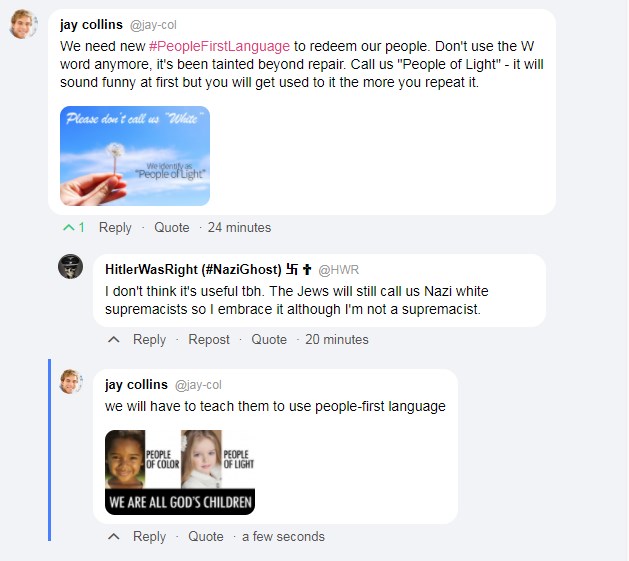This screenshot has height=561, width=629.
Task: Upvote the HitlerWasRight reply
Action: click(114, 340)
